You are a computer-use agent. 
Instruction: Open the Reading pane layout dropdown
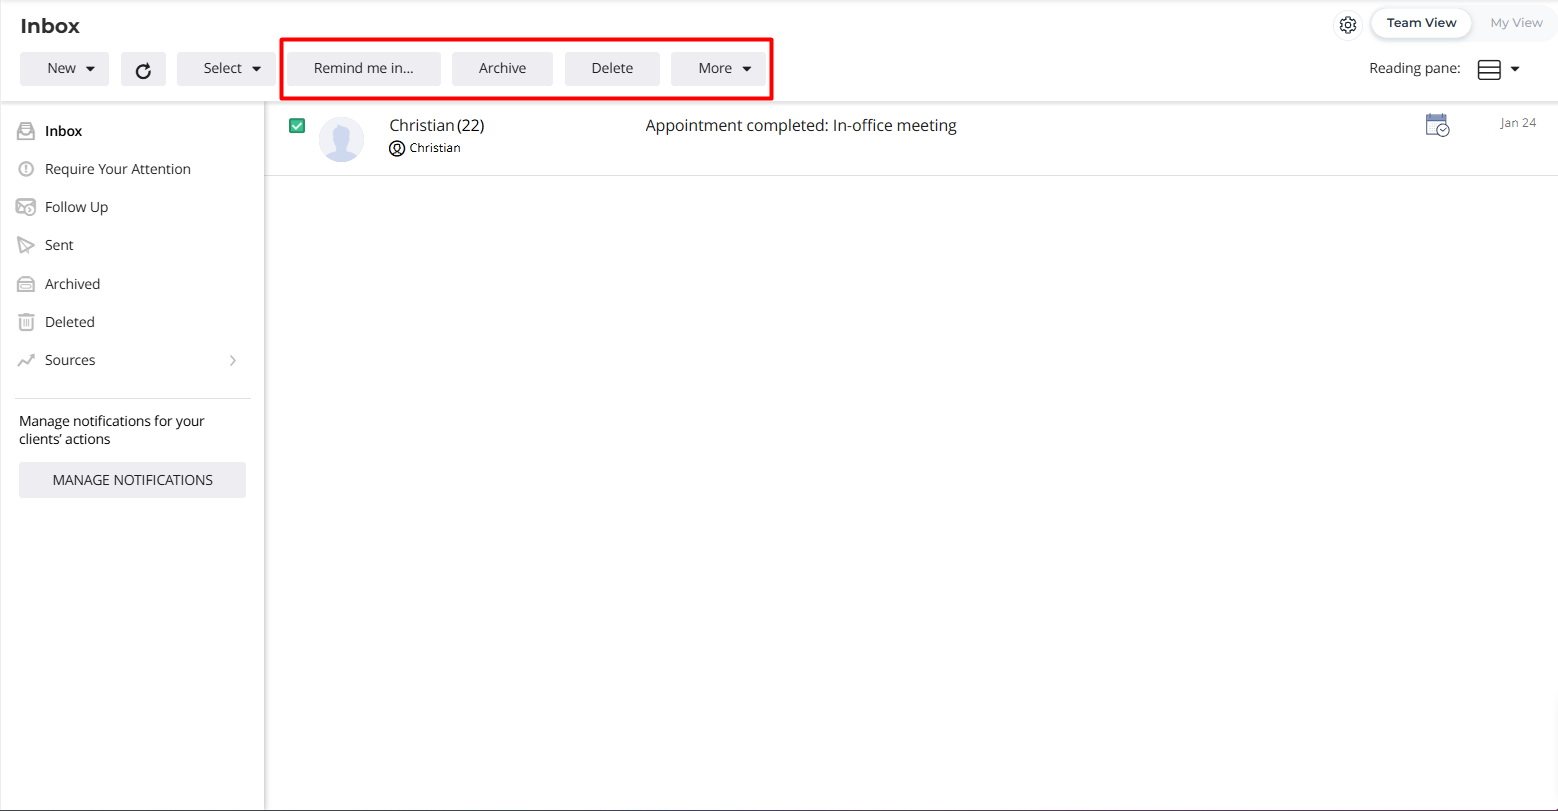(x=1498, y=69)
